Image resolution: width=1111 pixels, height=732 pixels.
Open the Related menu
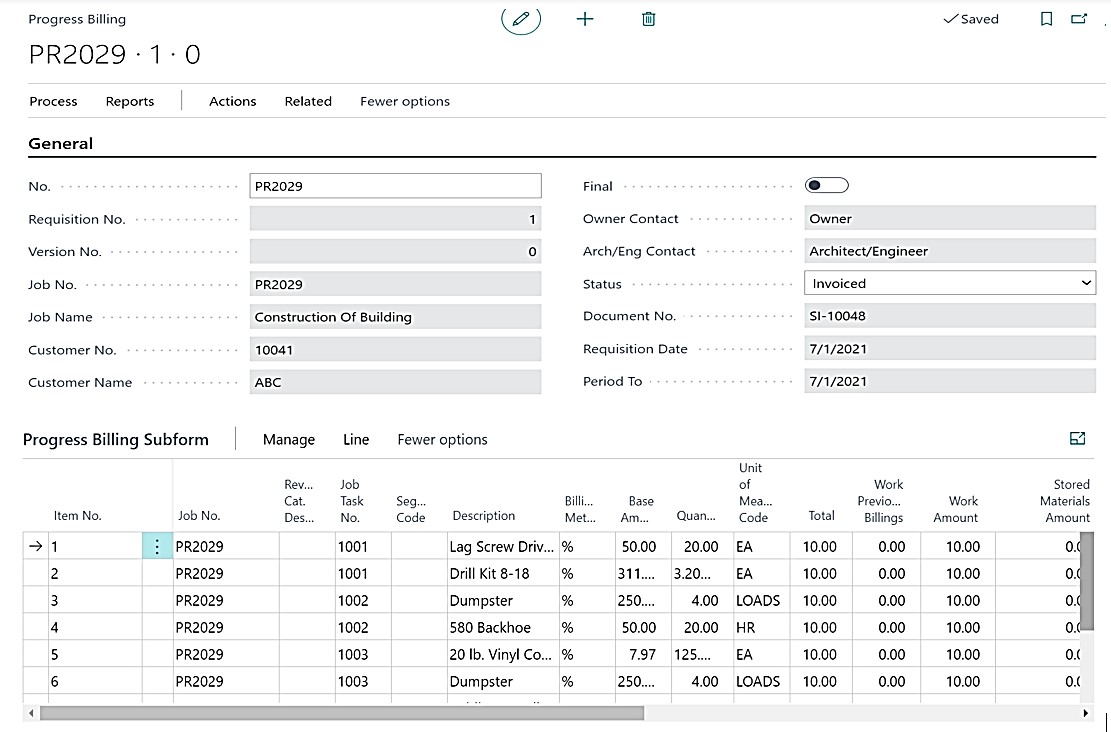coord(308,101)
